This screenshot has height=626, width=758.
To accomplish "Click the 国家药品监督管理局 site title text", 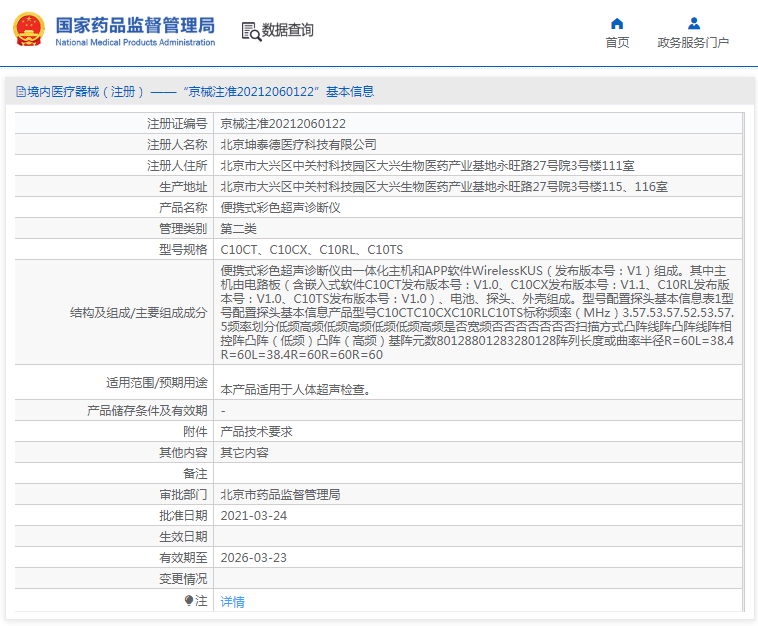I will [x=134, y=24].
